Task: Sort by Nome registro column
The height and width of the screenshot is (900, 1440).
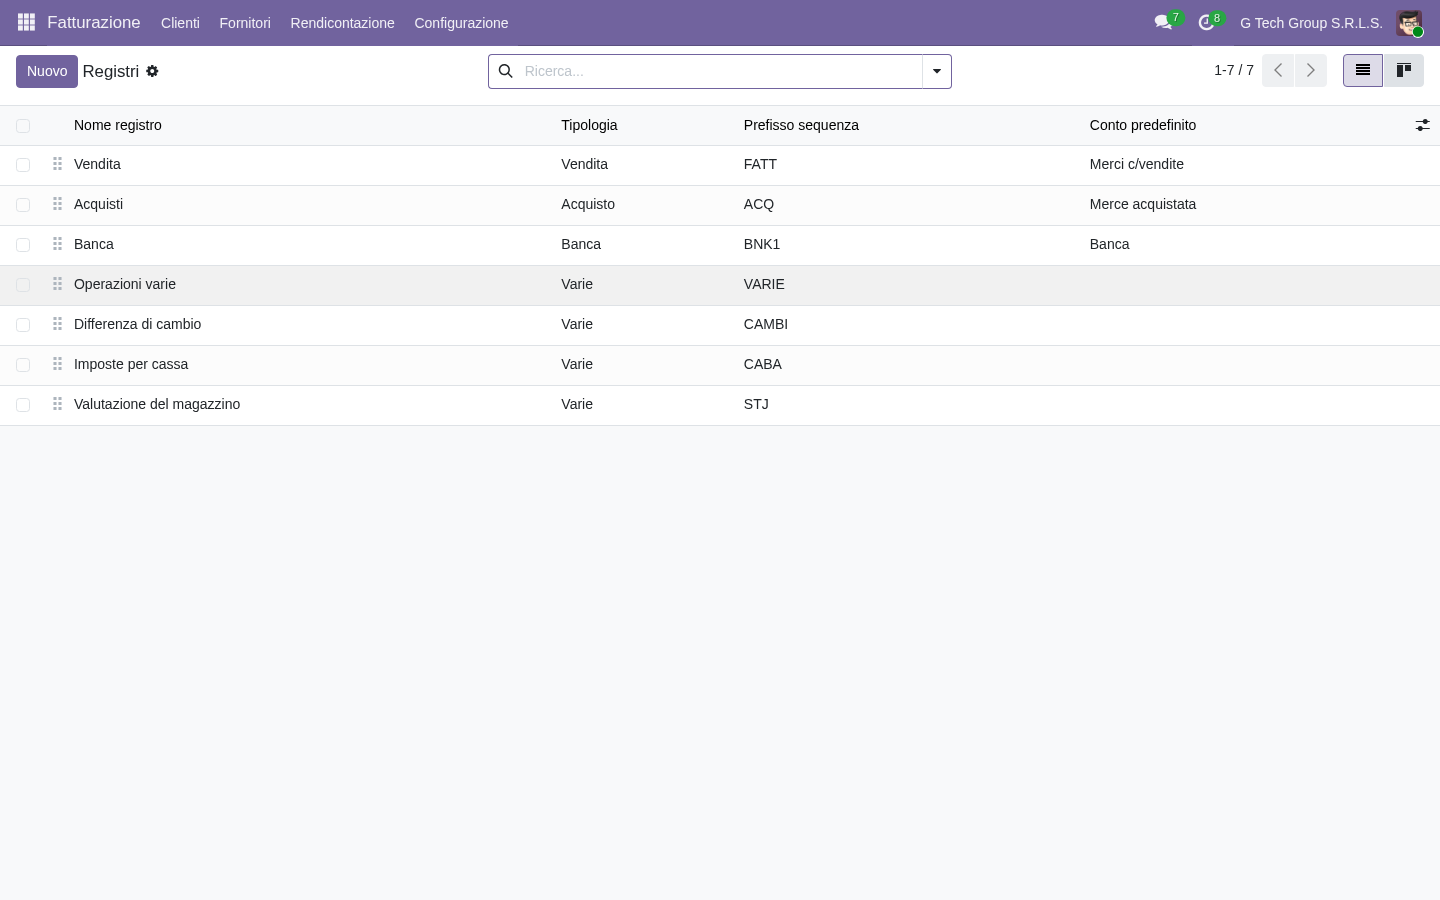Action: [118, 125]
